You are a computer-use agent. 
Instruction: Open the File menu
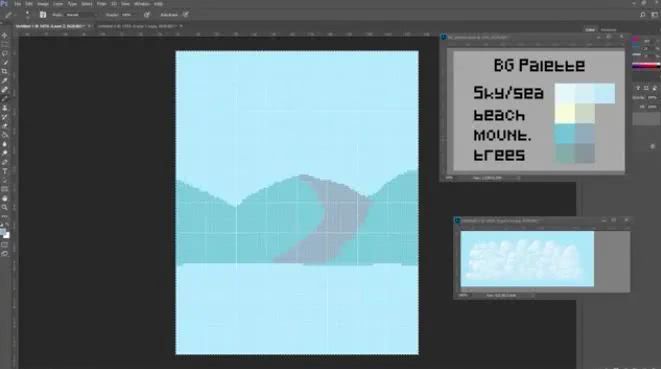click(18, 4)
